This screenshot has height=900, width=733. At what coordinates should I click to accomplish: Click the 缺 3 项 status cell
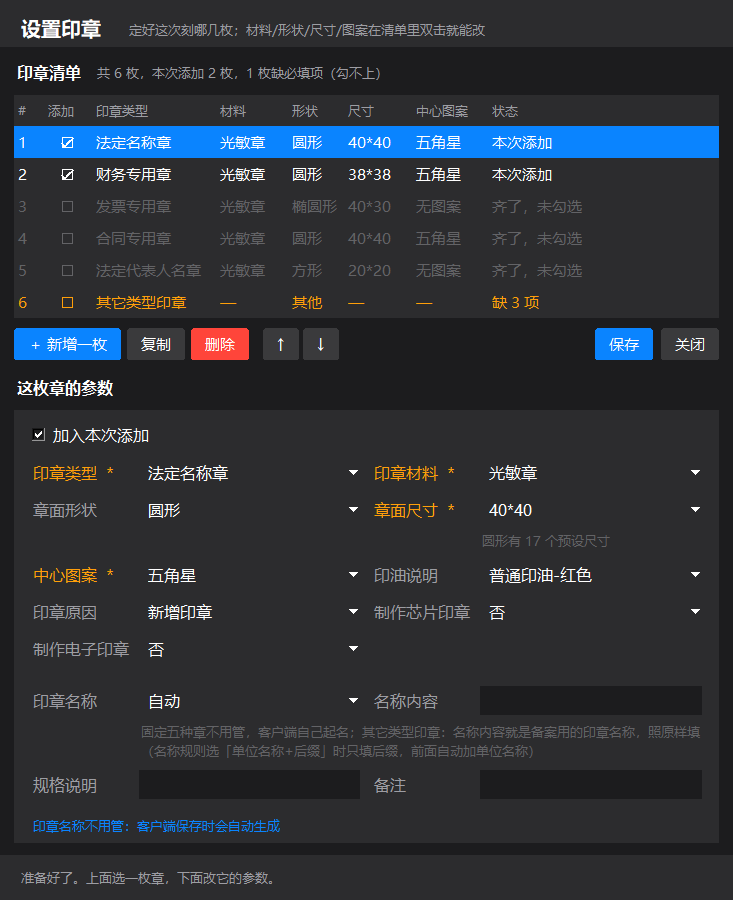pos(515,302)
